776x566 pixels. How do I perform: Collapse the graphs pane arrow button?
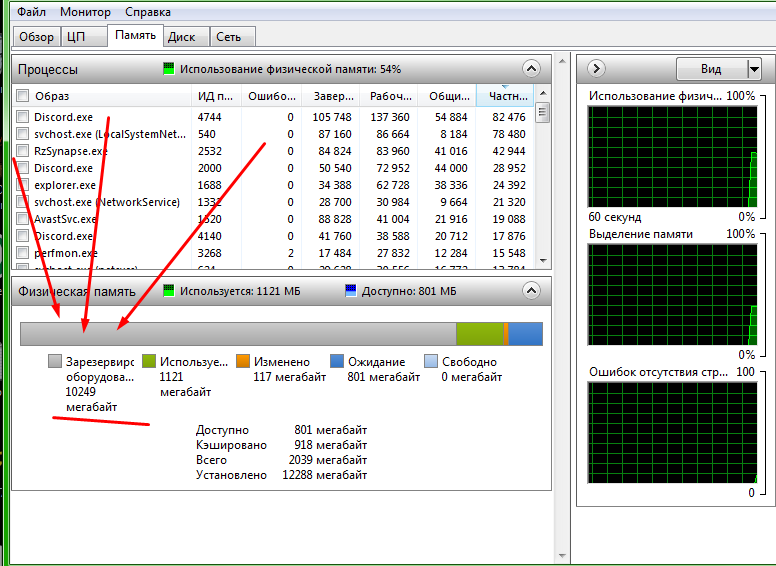[596, 68]
